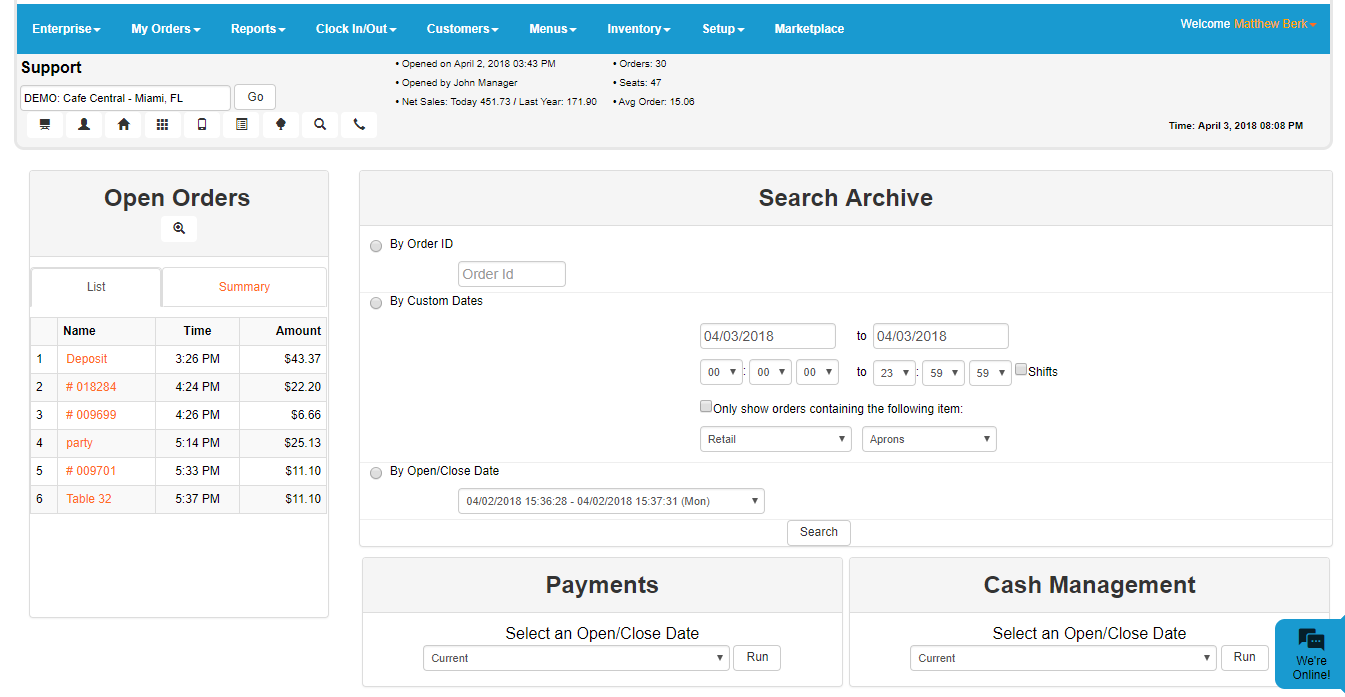This screenshot has width=1345, height=697.
Task: Run the Cash Management report
Action: click(x=1244, y=657)
